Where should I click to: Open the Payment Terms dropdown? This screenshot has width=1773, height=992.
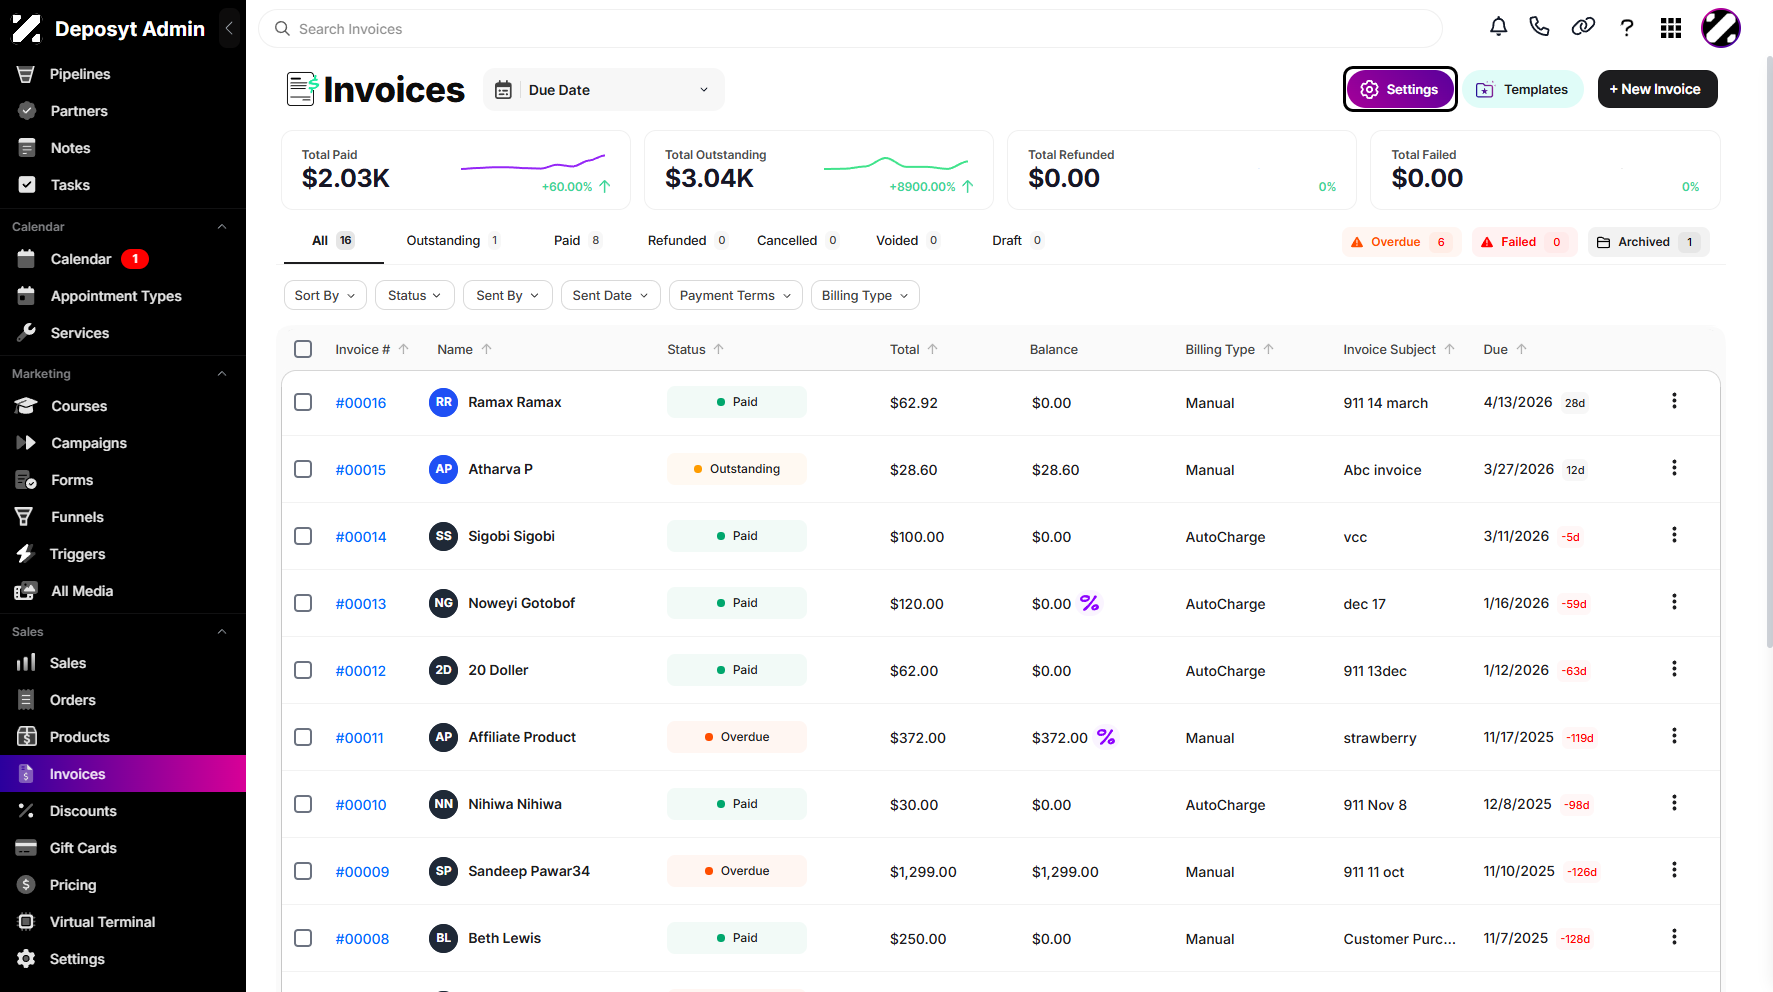(735, 295)
